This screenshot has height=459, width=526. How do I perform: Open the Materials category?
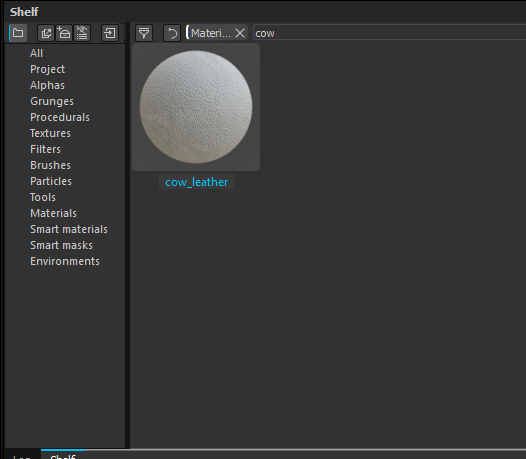point(53,213)
